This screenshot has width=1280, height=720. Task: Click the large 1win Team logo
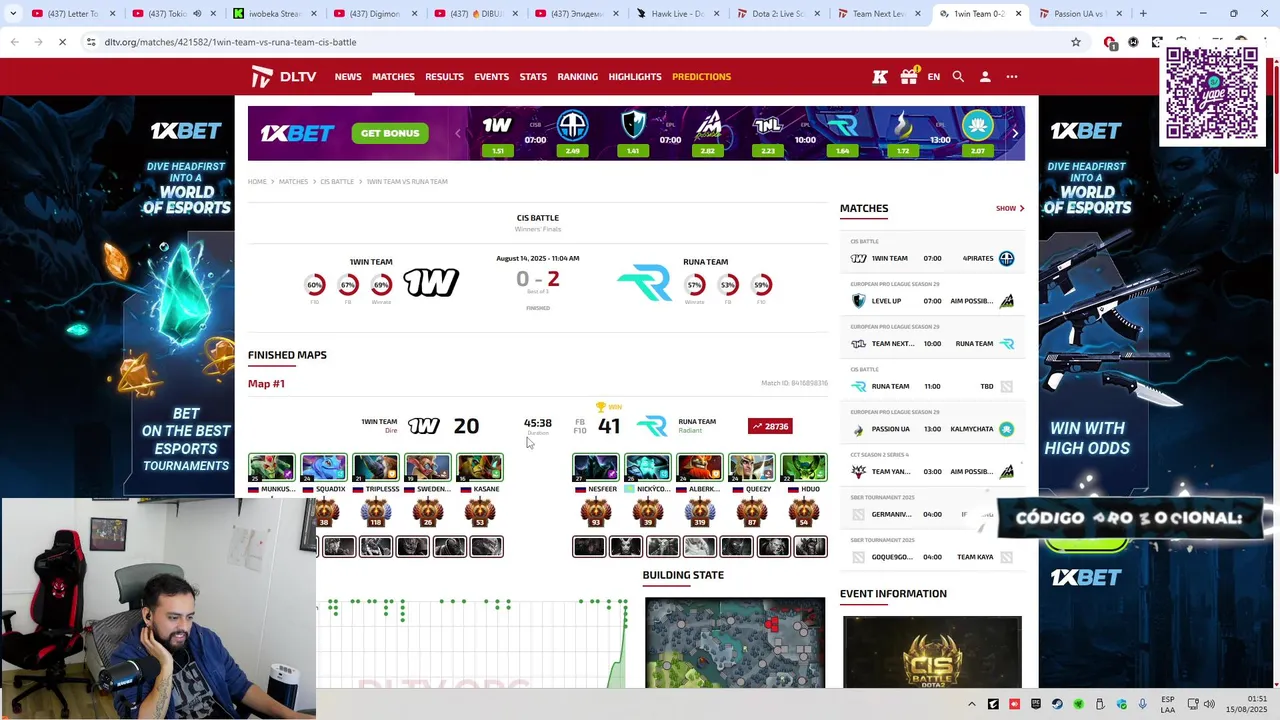(431, 283)
